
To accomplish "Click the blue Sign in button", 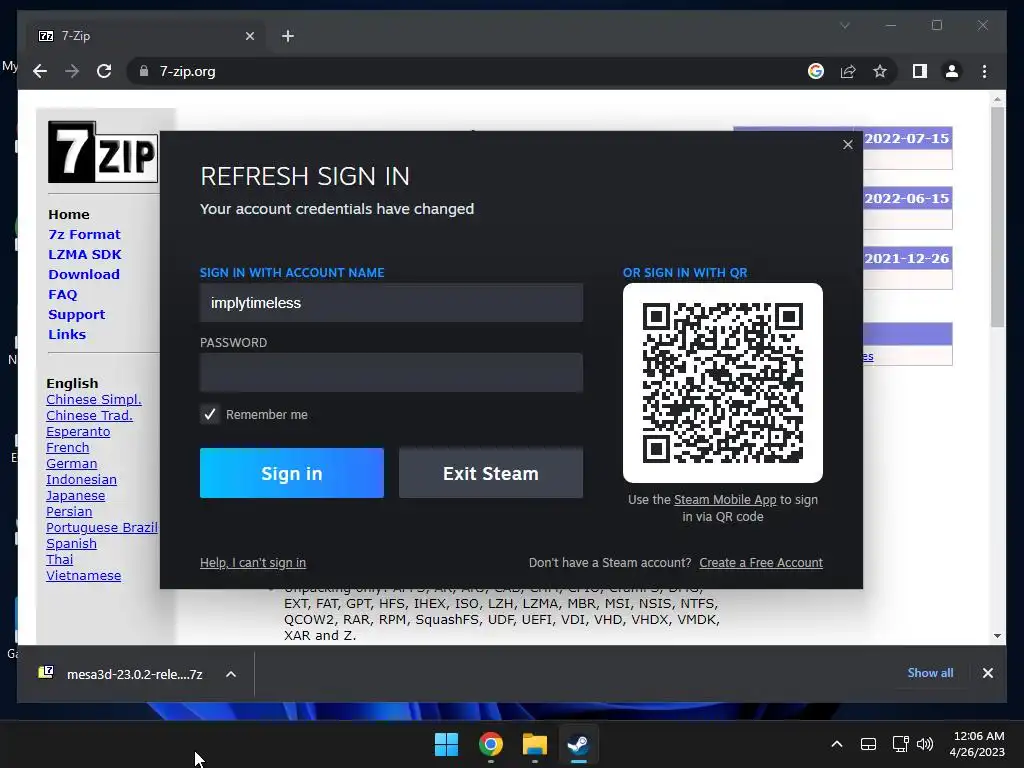I will (292, 473).
